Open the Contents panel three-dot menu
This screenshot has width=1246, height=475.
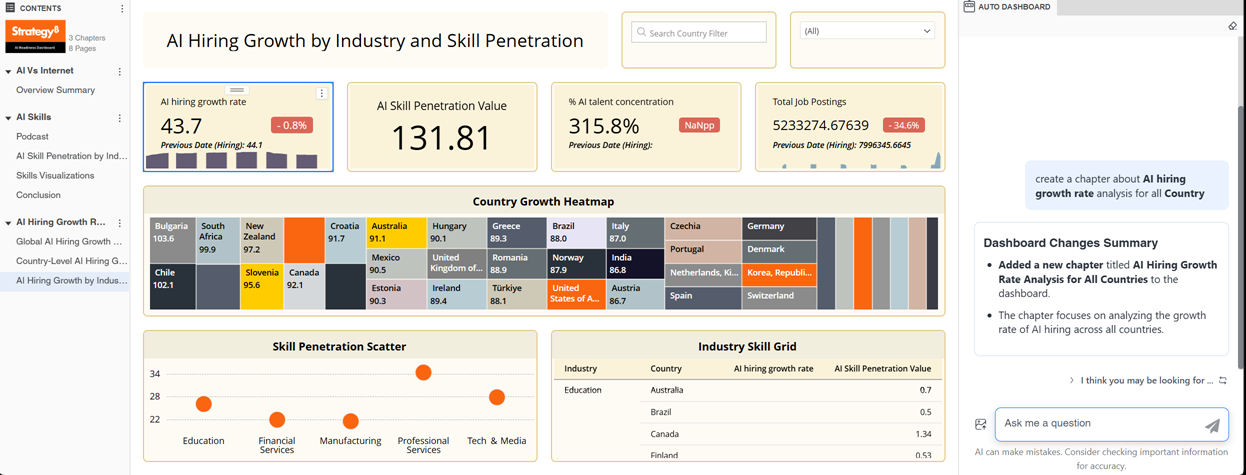pyautogui.click(x=122, y=8)
